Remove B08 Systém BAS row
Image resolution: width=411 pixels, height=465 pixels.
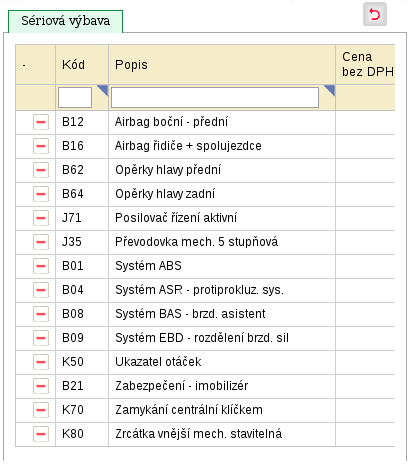coord(41,314)
